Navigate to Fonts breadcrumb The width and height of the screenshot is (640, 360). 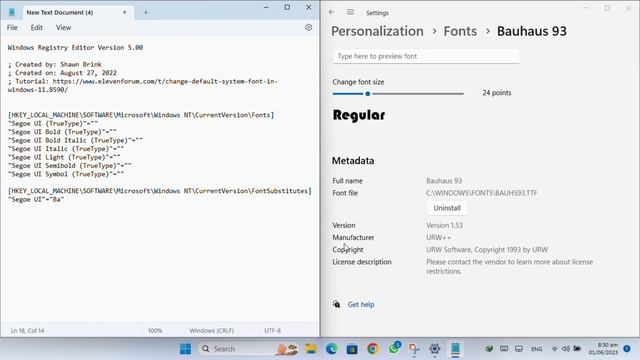pyautogui.click(x=460, y=31)
